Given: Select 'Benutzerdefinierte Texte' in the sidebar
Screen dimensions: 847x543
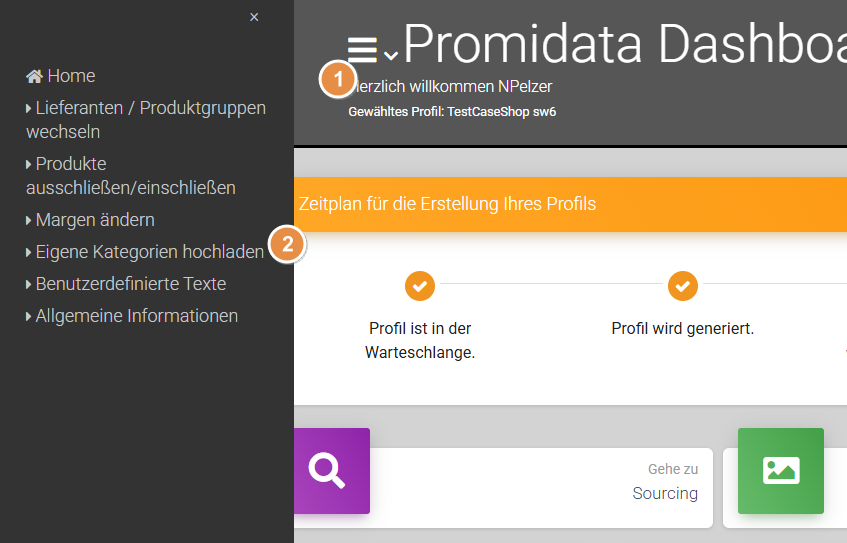Looking at the screenshot, I should pos(130,284).
